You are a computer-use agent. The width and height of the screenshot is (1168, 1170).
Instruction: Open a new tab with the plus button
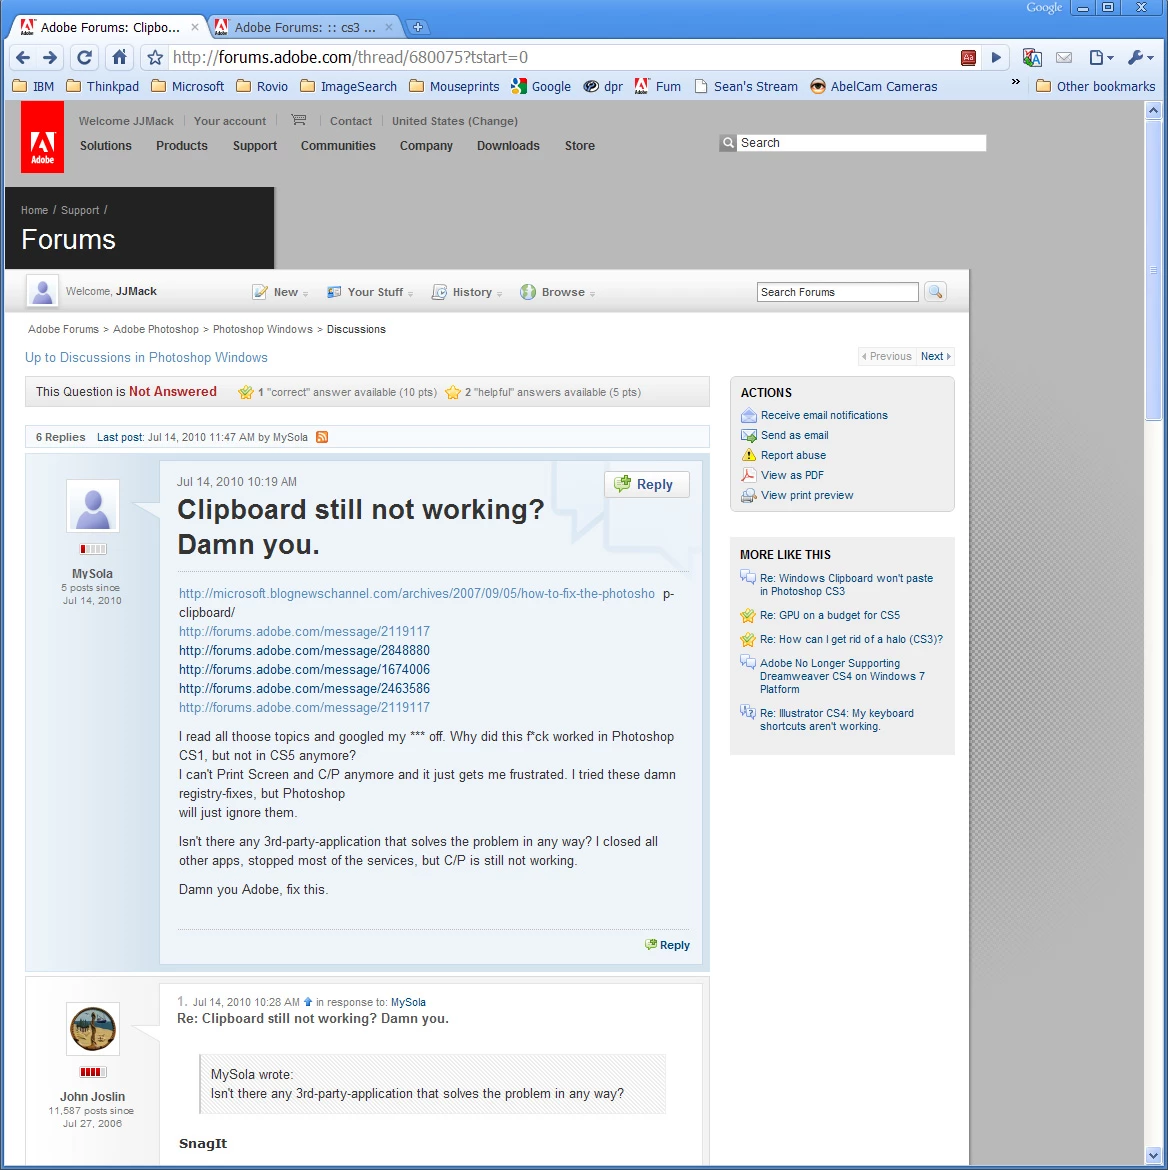418,27
